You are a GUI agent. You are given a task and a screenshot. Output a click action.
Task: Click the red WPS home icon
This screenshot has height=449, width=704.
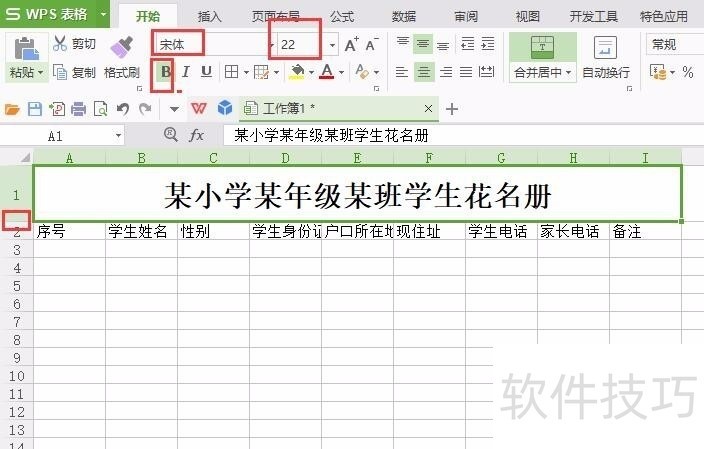[x=199, y=108]
